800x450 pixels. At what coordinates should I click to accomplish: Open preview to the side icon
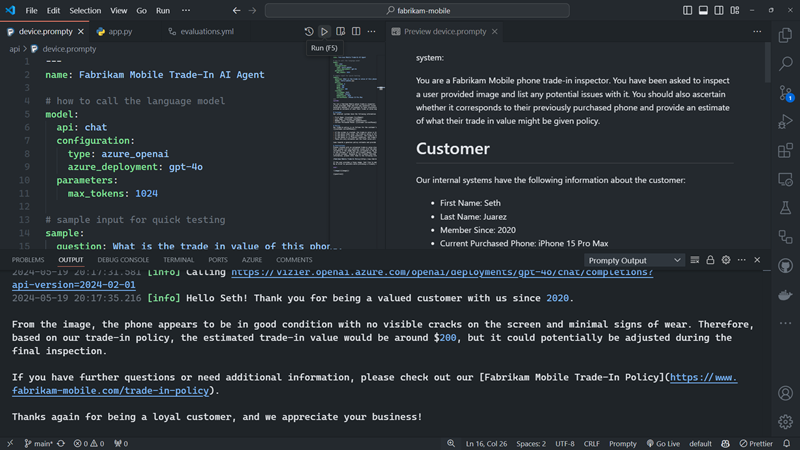(x=340, y=32)
